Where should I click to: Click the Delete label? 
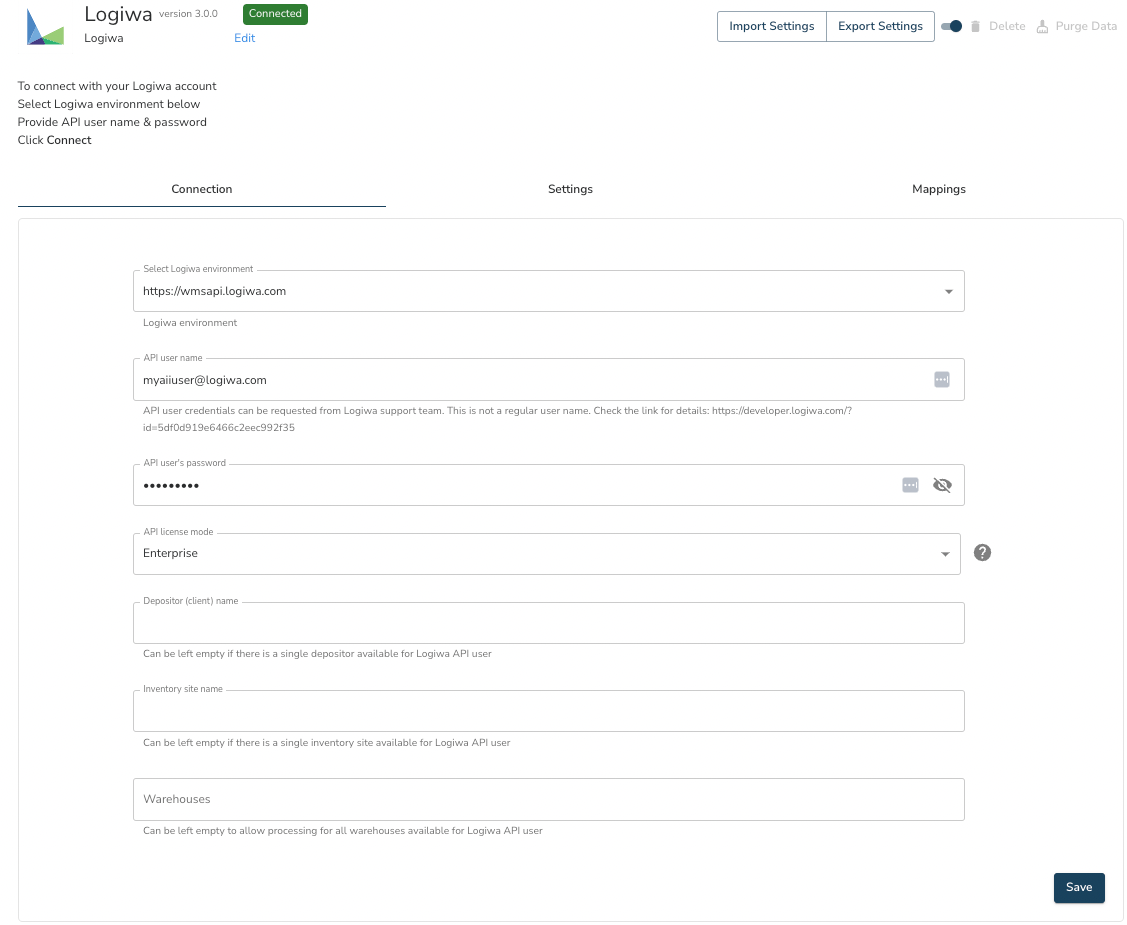[1007, 27]
